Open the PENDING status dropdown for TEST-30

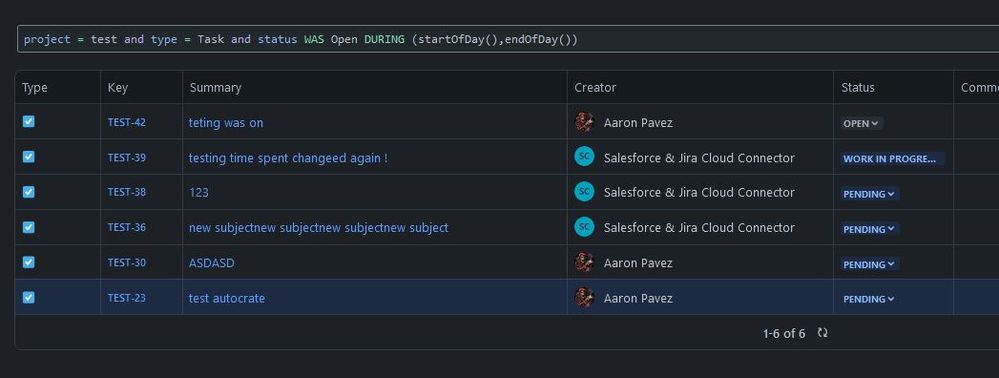click(x=869, y=264)
